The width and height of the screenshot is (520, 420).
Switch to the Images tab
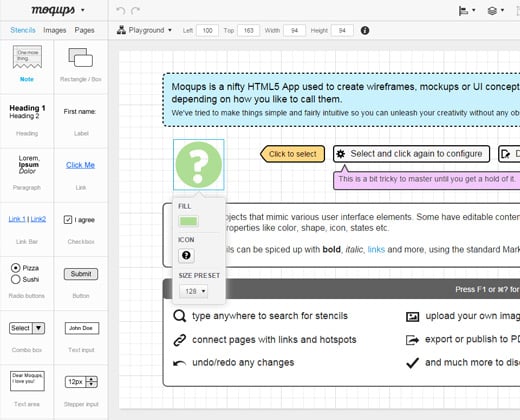55,30
